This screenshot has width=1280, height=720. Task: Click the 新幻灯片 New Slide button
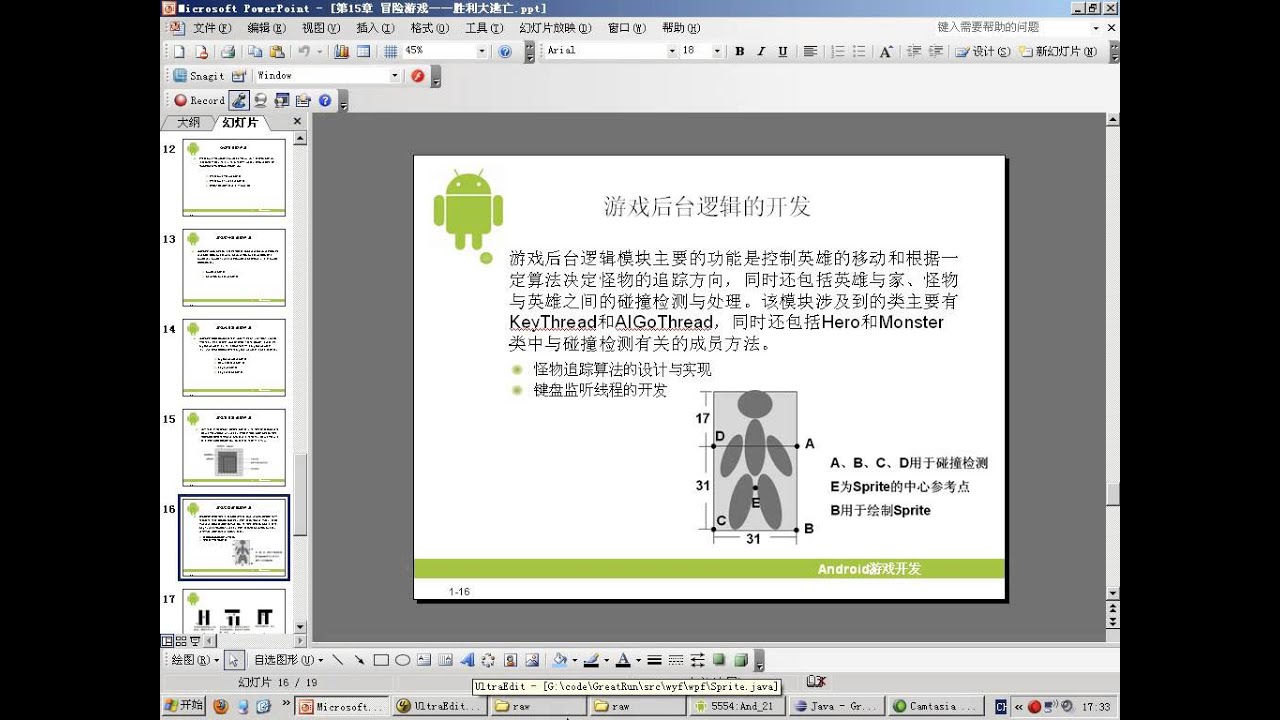pos(1057,51)
